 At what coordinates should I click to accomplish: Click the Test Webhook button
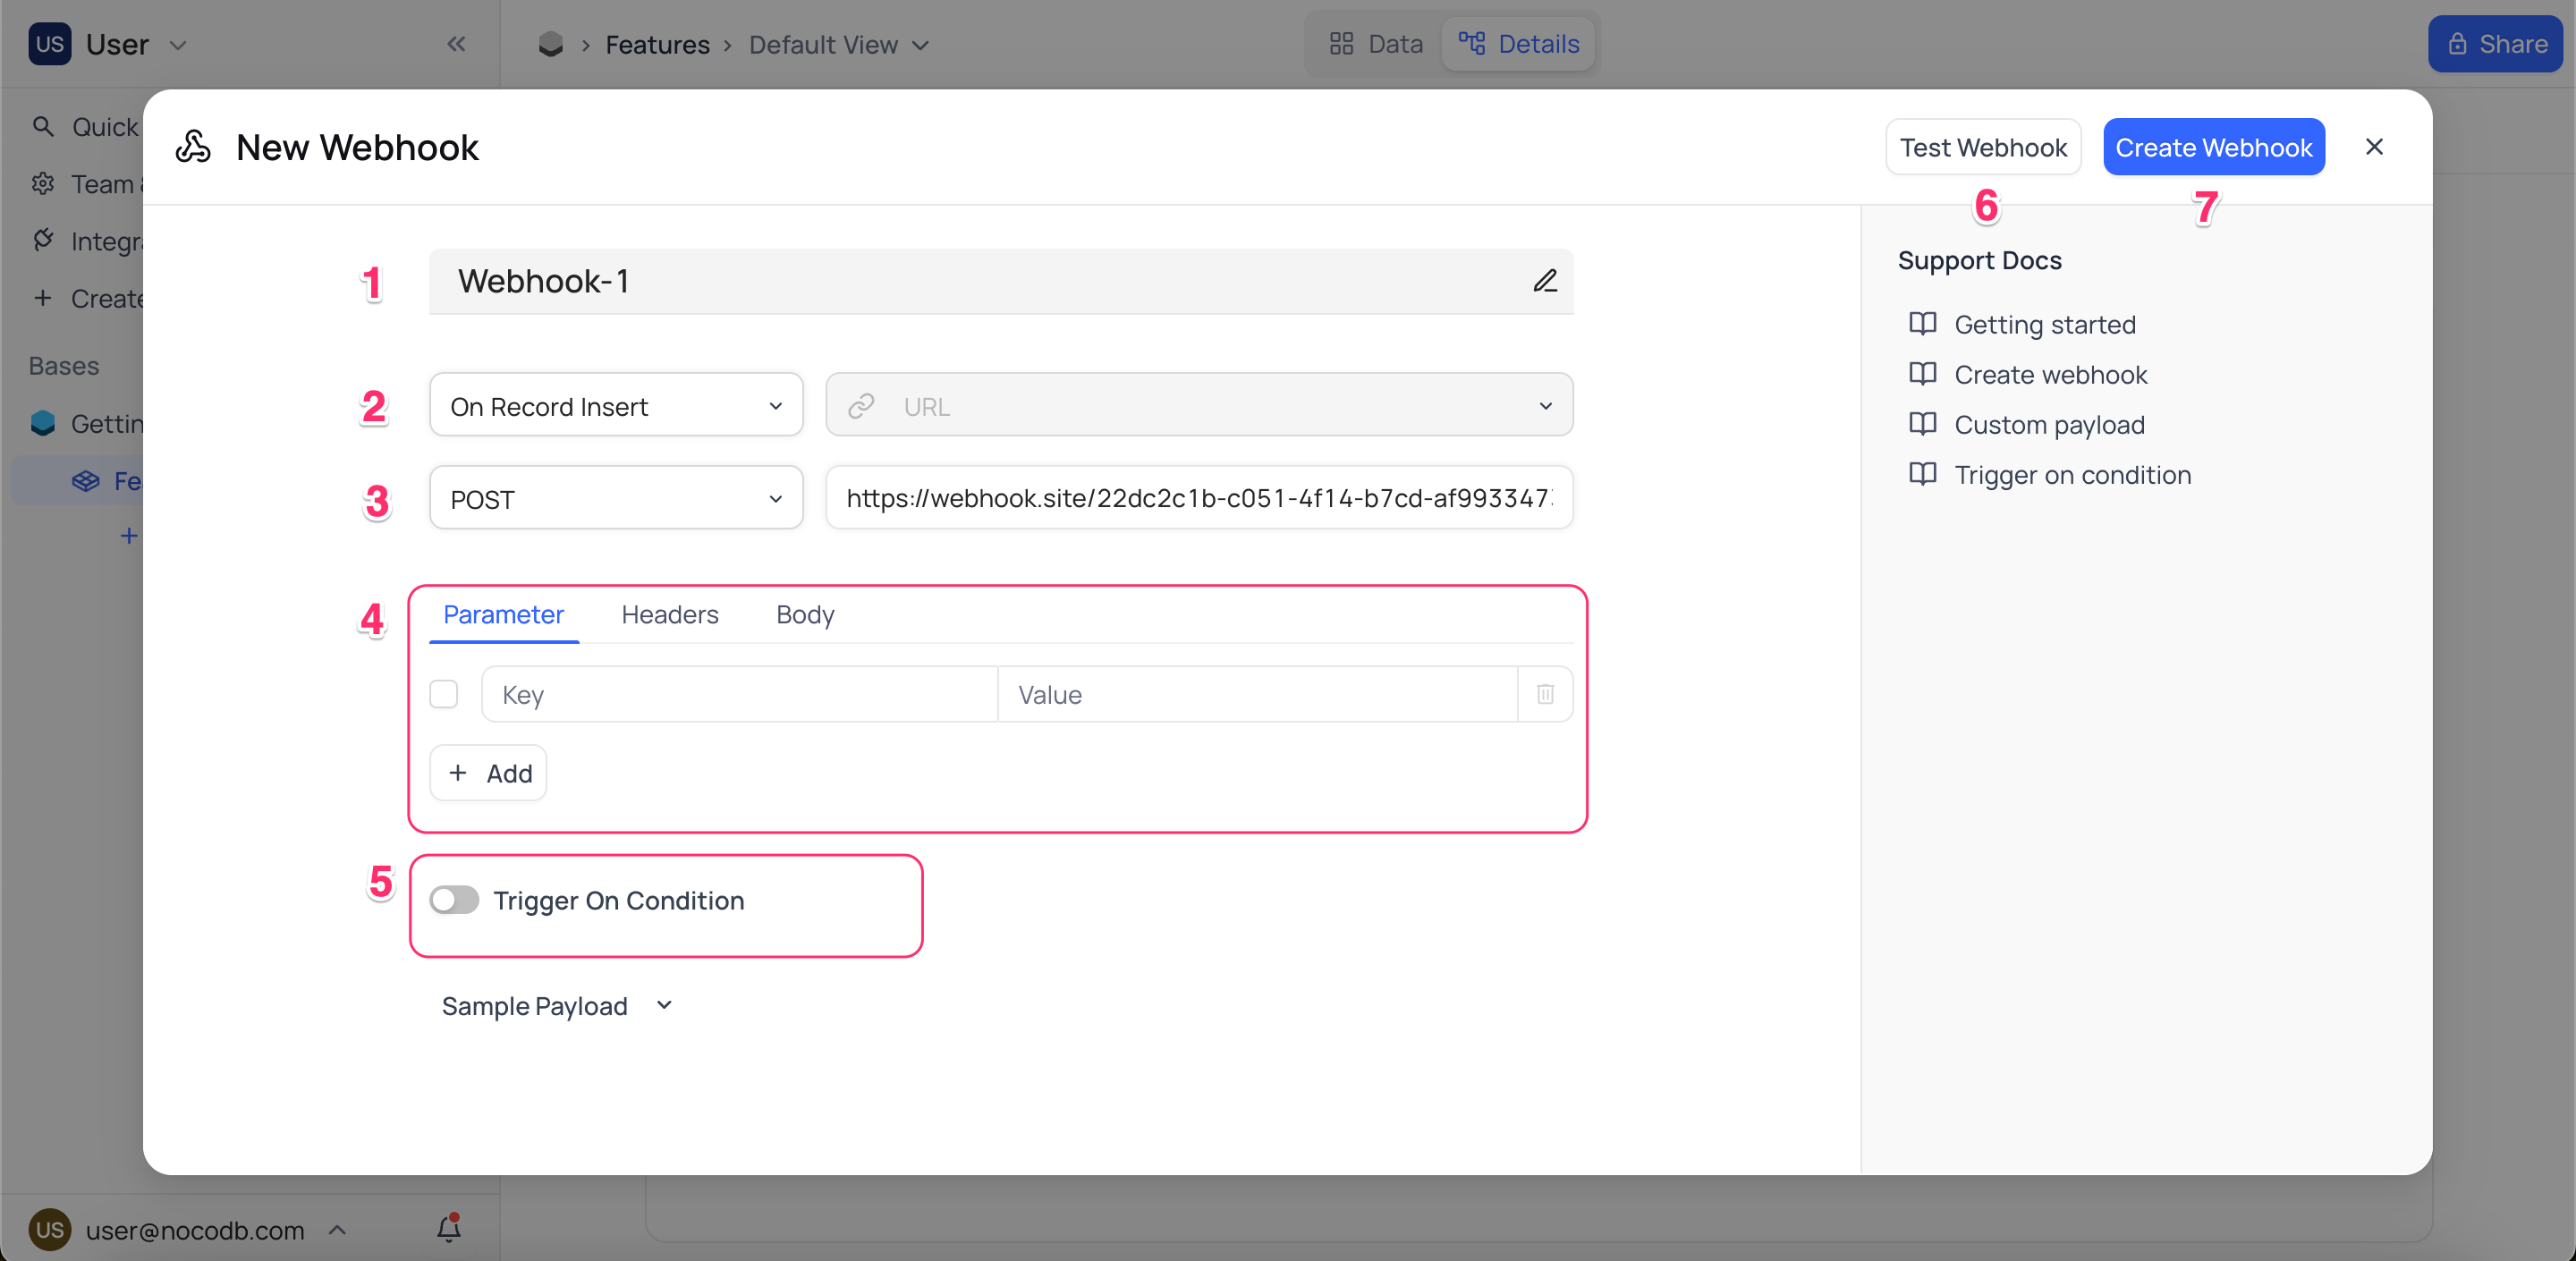(x=1983, y=146)
